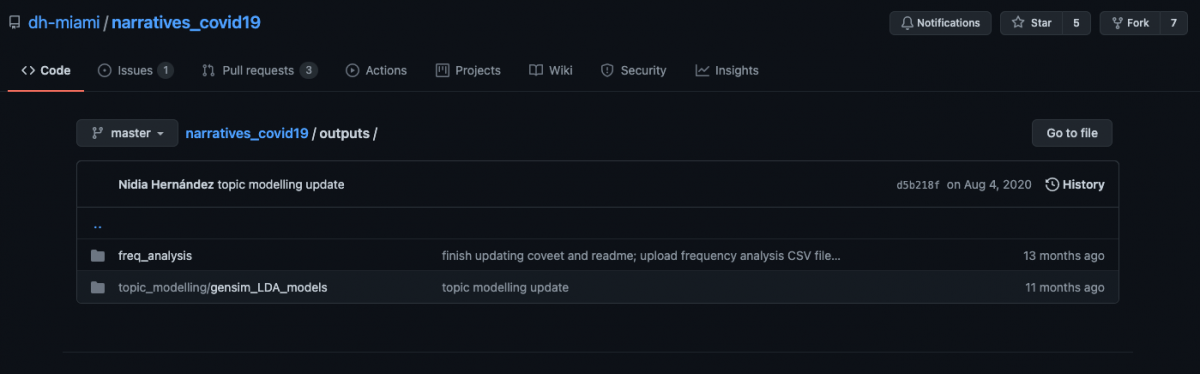Open the dh-miami organization link
The width and height of the screenshot is (1200, 374).
coord(64,22)
